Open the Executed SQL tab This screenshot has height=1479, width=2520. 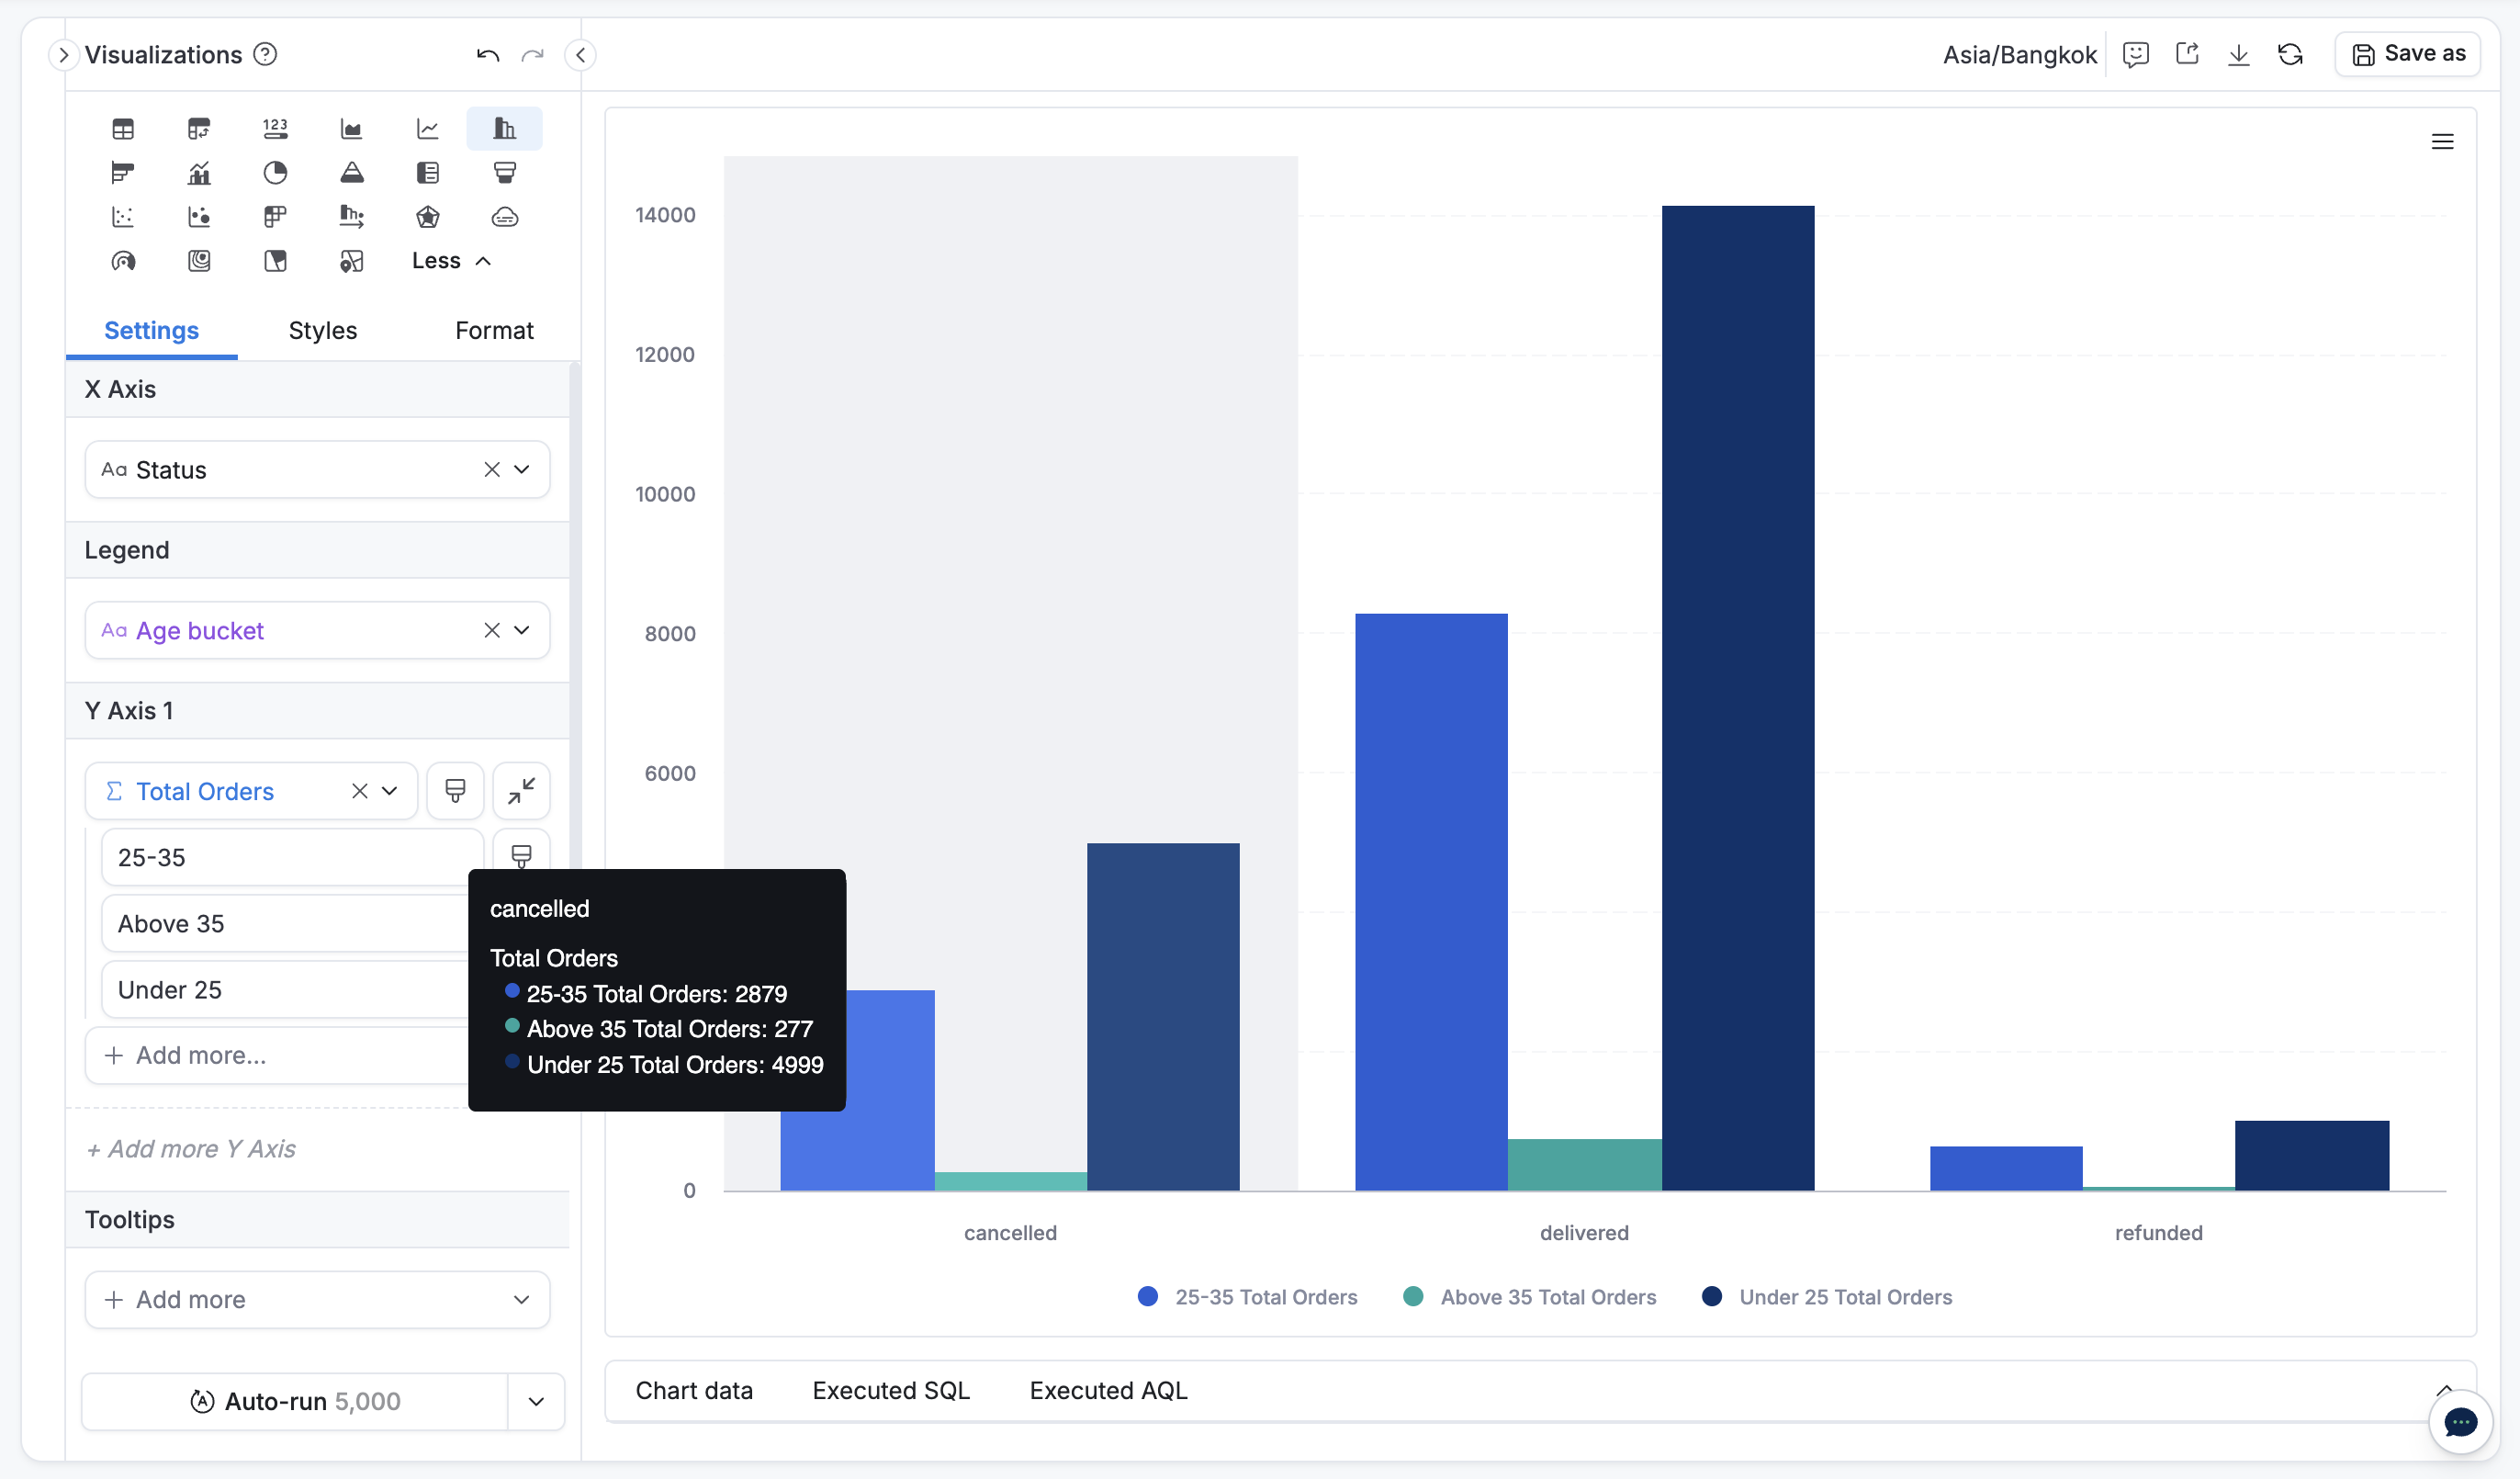890,1390
